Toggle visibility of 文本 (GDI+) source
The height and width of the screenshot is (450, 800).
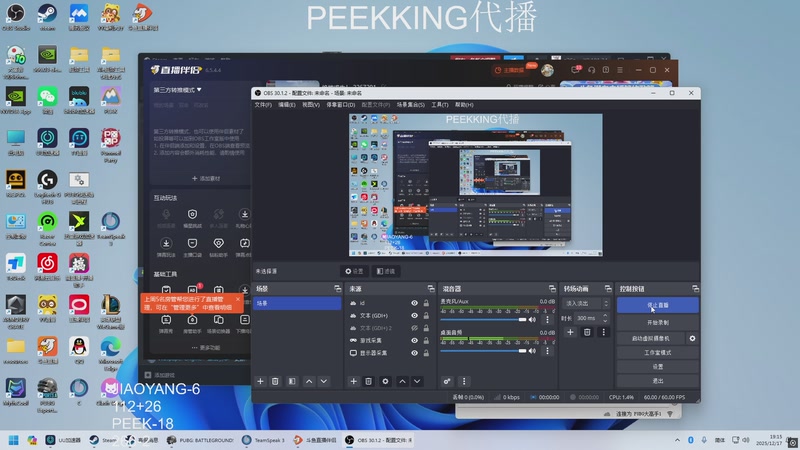414,315
